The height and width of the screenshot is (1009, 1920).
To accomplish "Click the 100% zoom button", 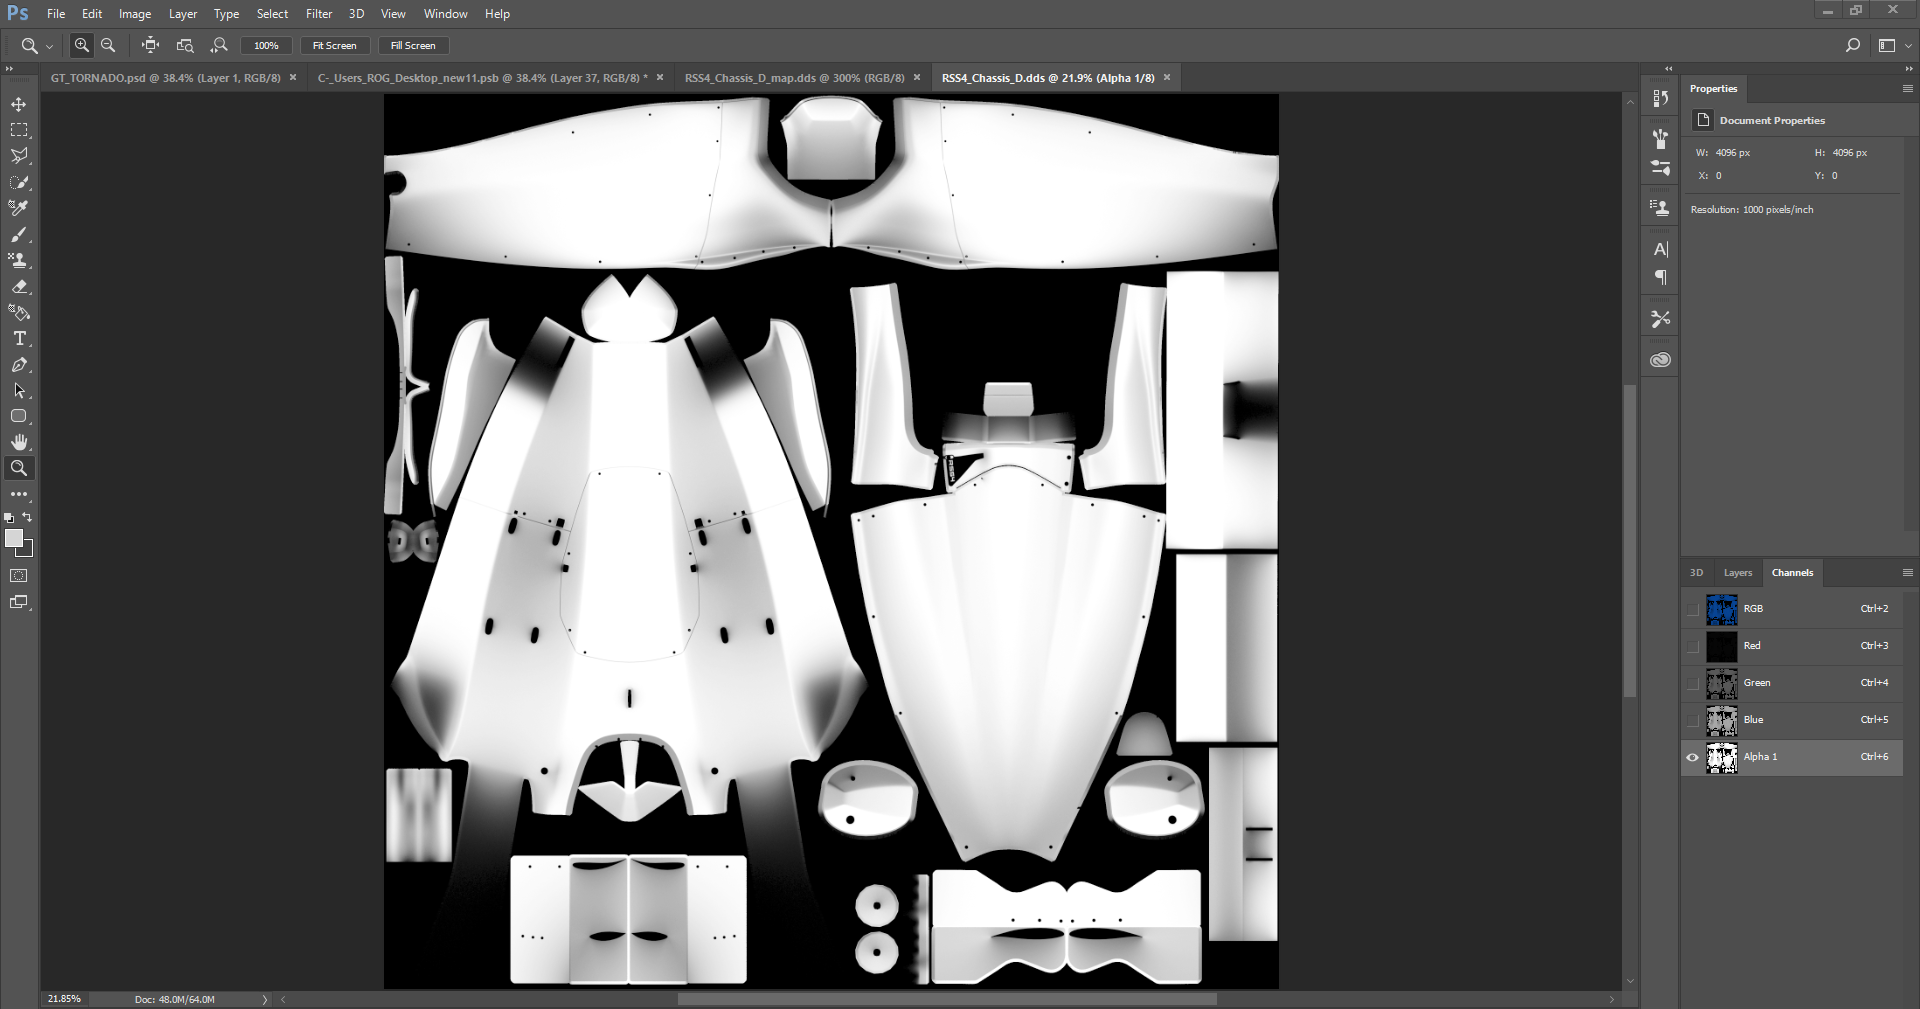I will 266,45.
